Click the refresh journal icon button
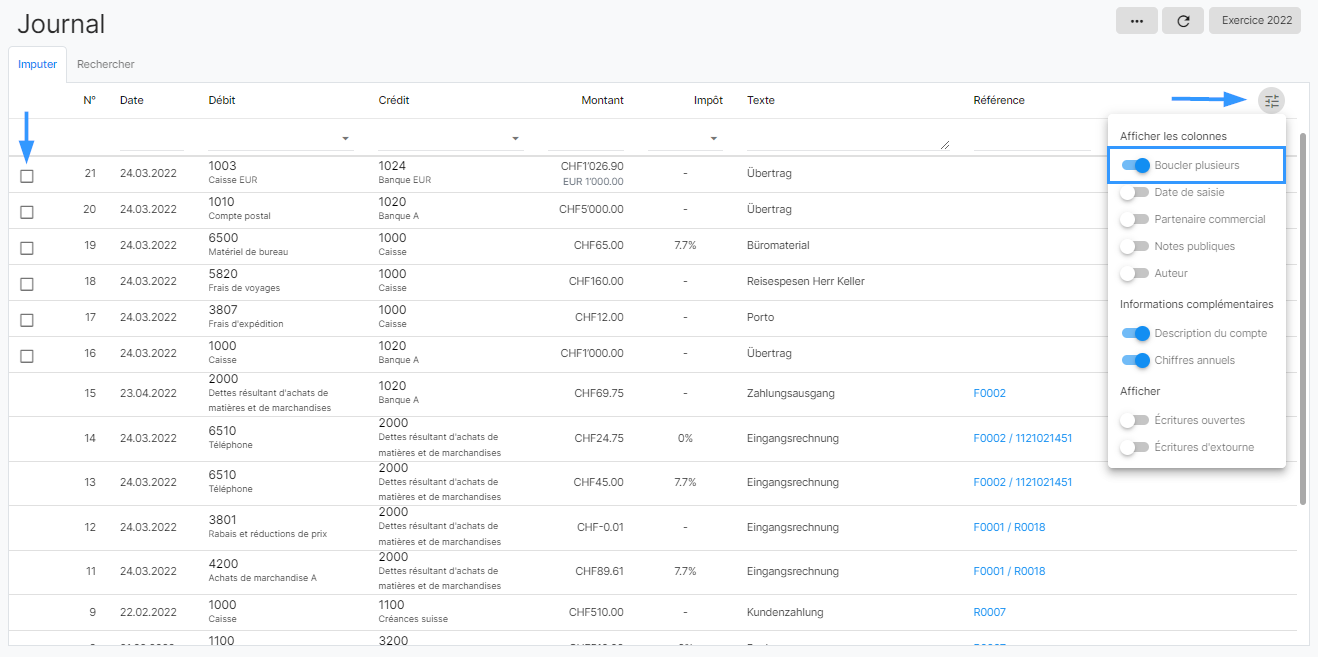This screenshot has width=1318, height=657. click(1183, 21)
